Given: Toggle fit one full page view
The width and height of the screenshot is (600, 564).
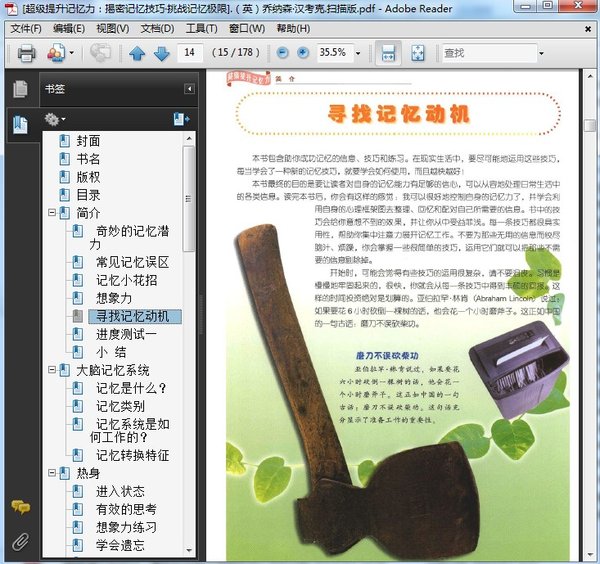Looking at the screenshot, I should pos(417,53).
